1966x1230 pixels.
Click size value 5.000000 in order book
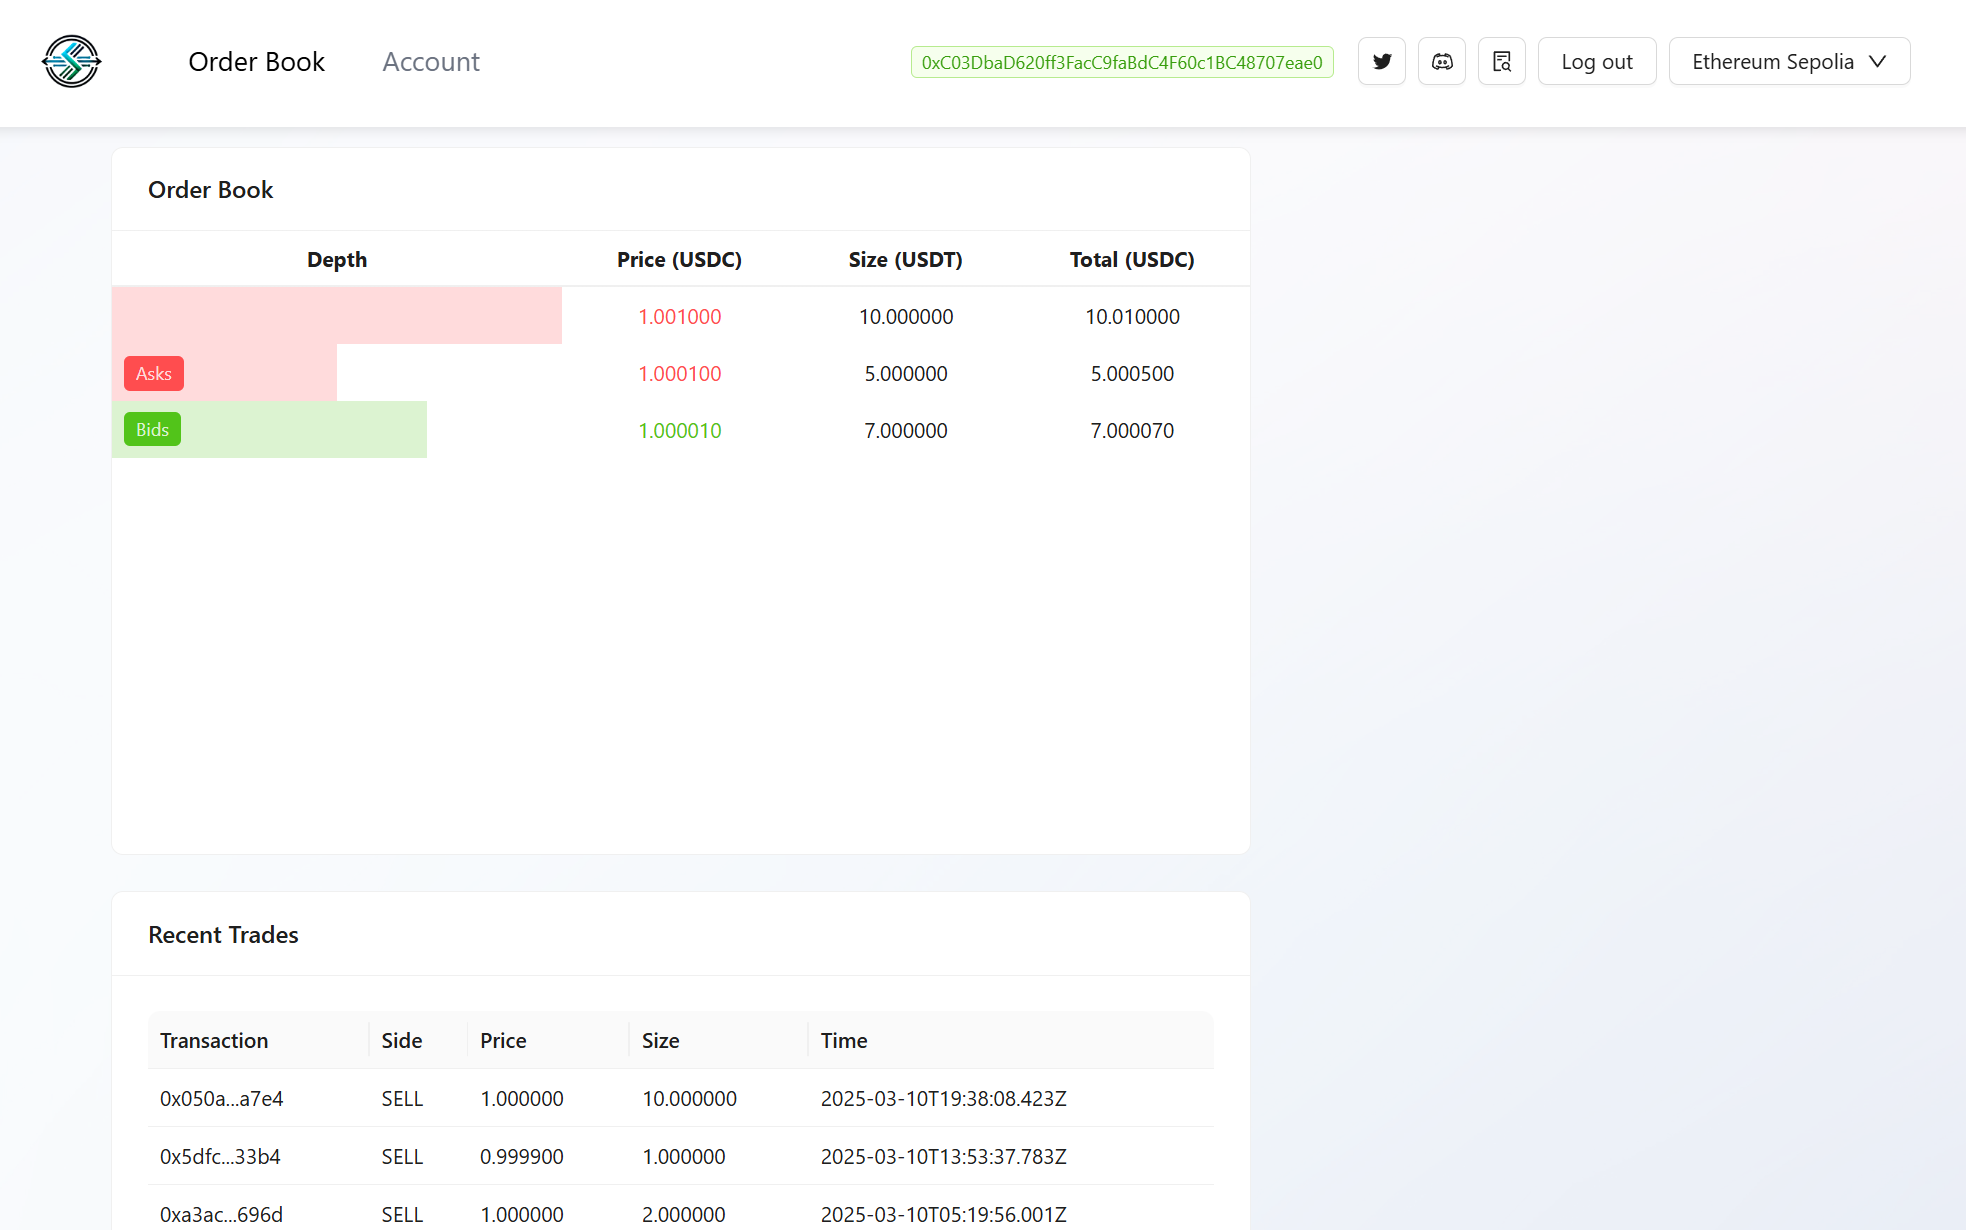point(906,374)
